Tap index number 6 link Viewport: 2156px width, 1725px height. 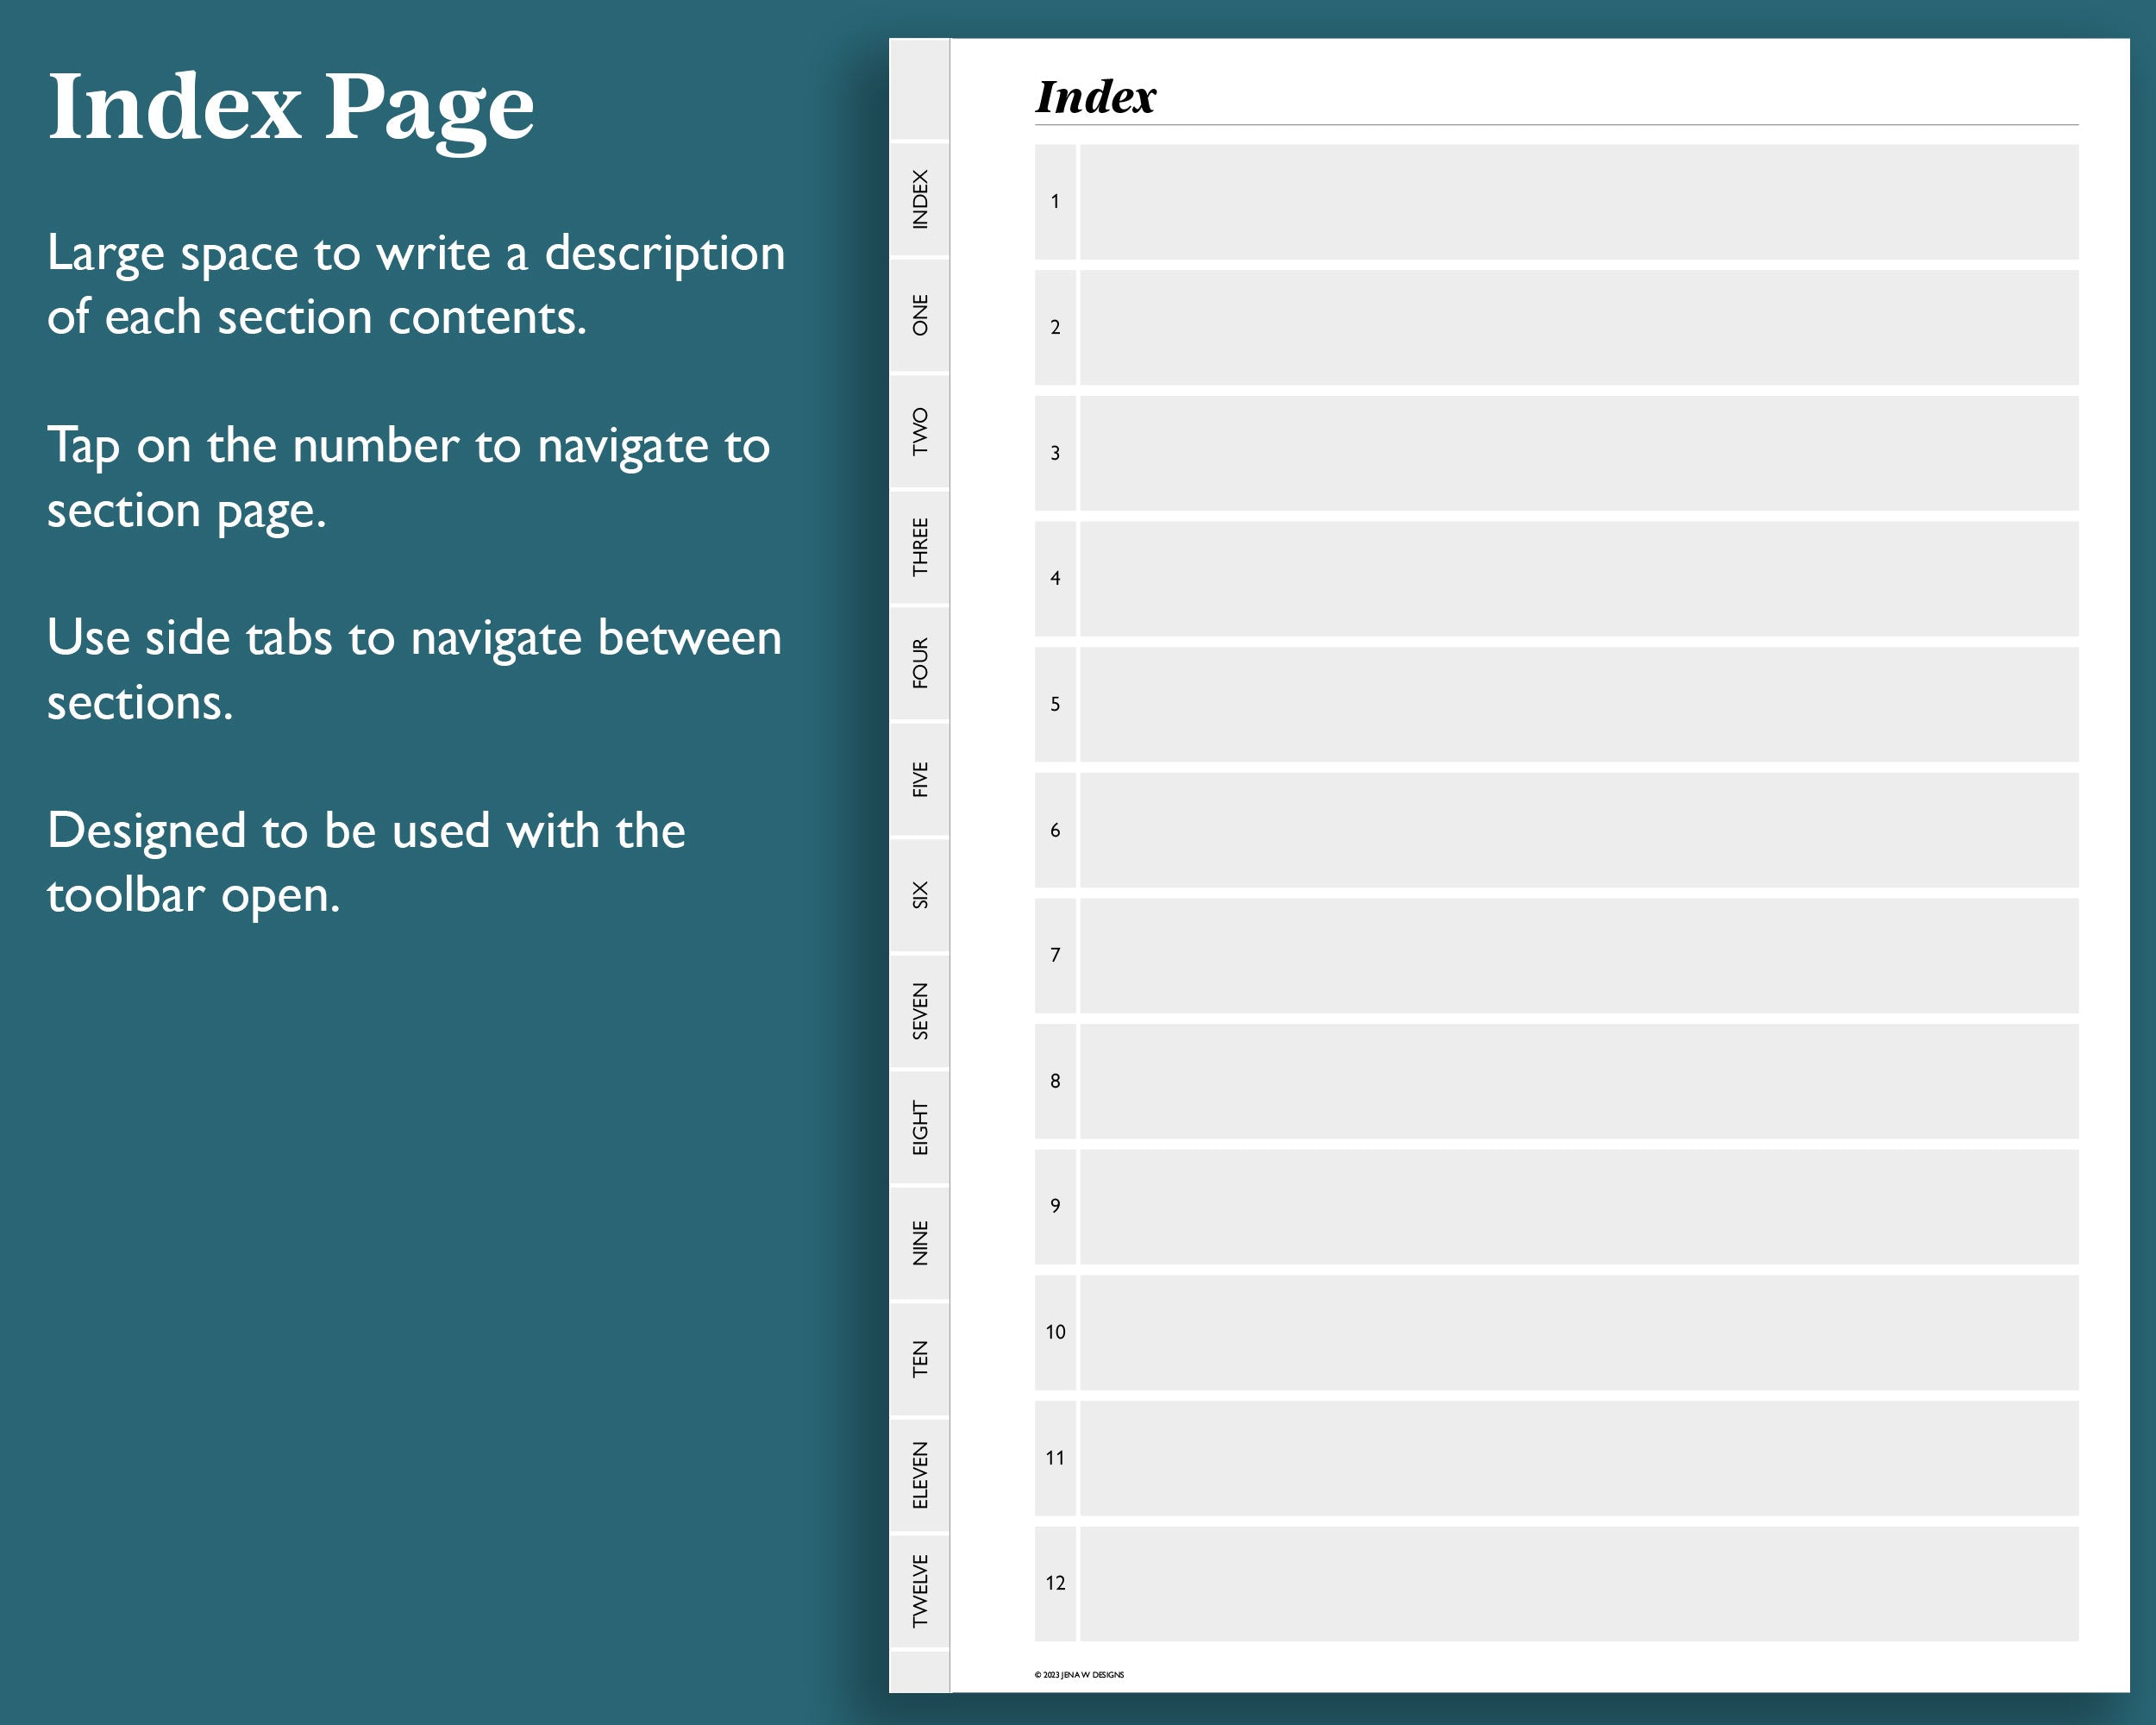tap(1055, 830)
